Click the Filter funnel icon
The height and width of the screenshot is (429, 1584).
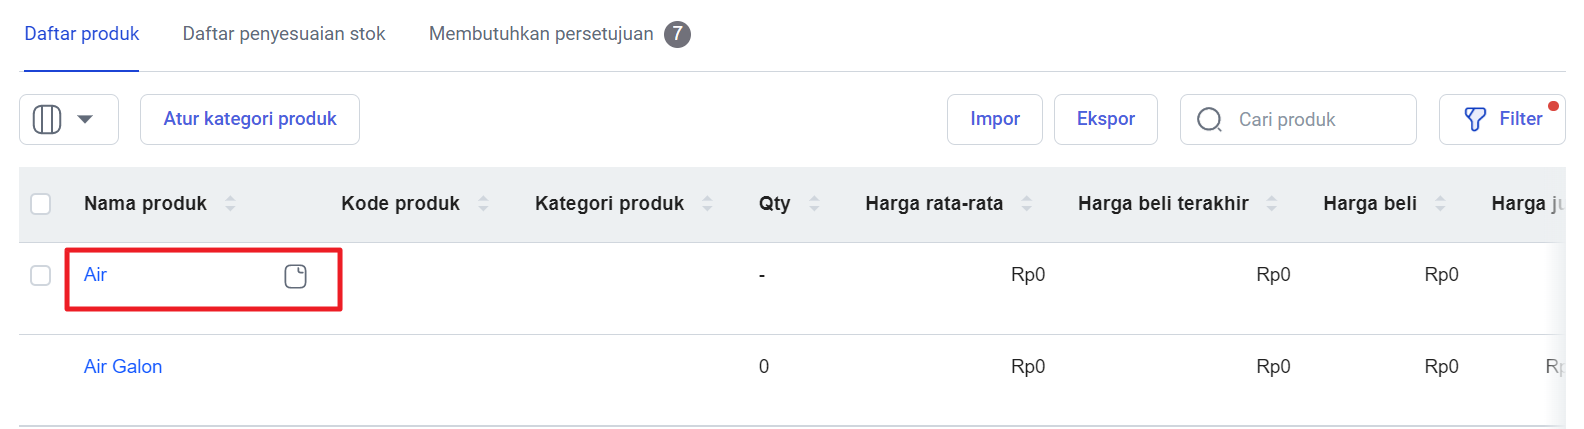[1475, 119]
